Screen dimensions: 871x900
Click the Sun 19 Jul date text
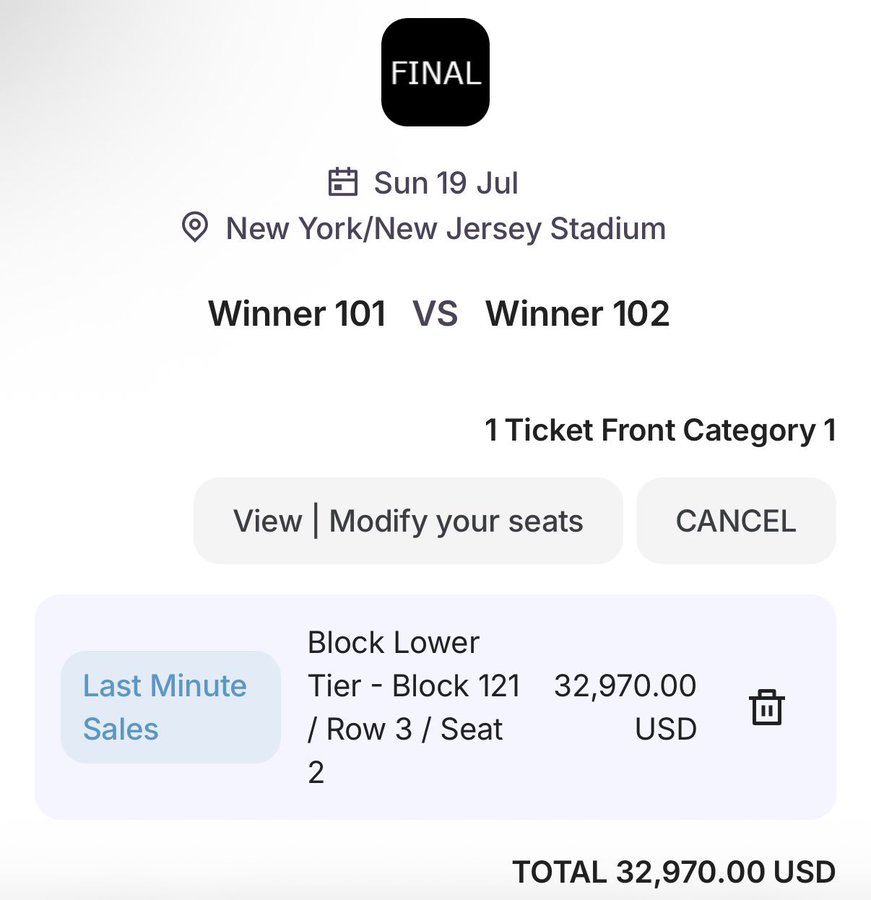(446, 183)
